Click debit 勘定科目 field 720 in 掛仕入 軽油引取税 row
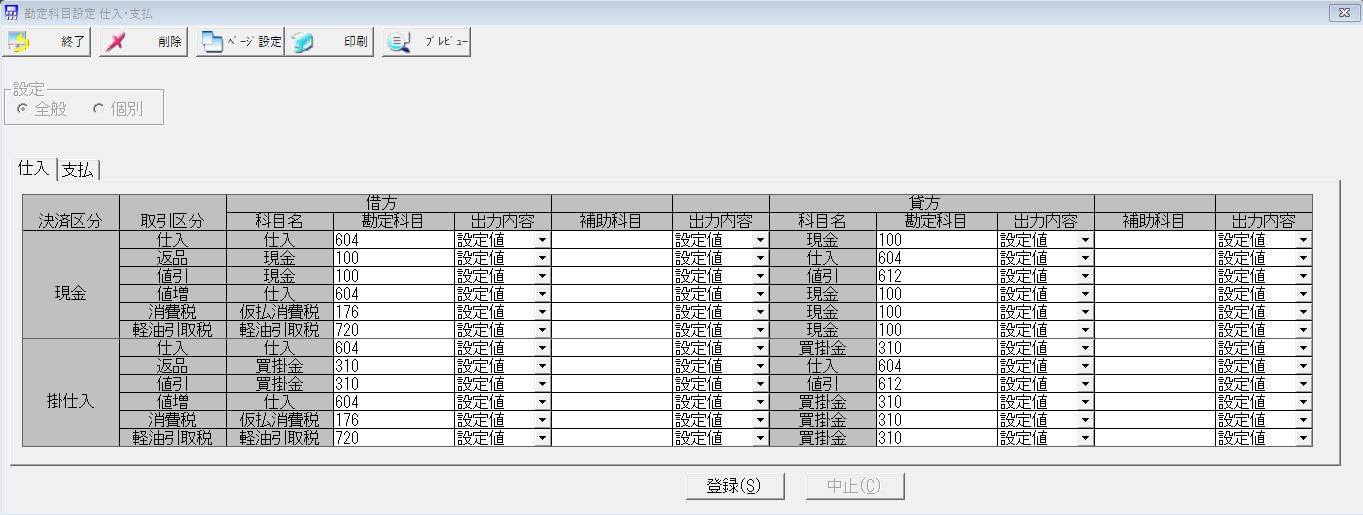The width and height of the screenshot is (1363, 515). [x=393, y=438]
